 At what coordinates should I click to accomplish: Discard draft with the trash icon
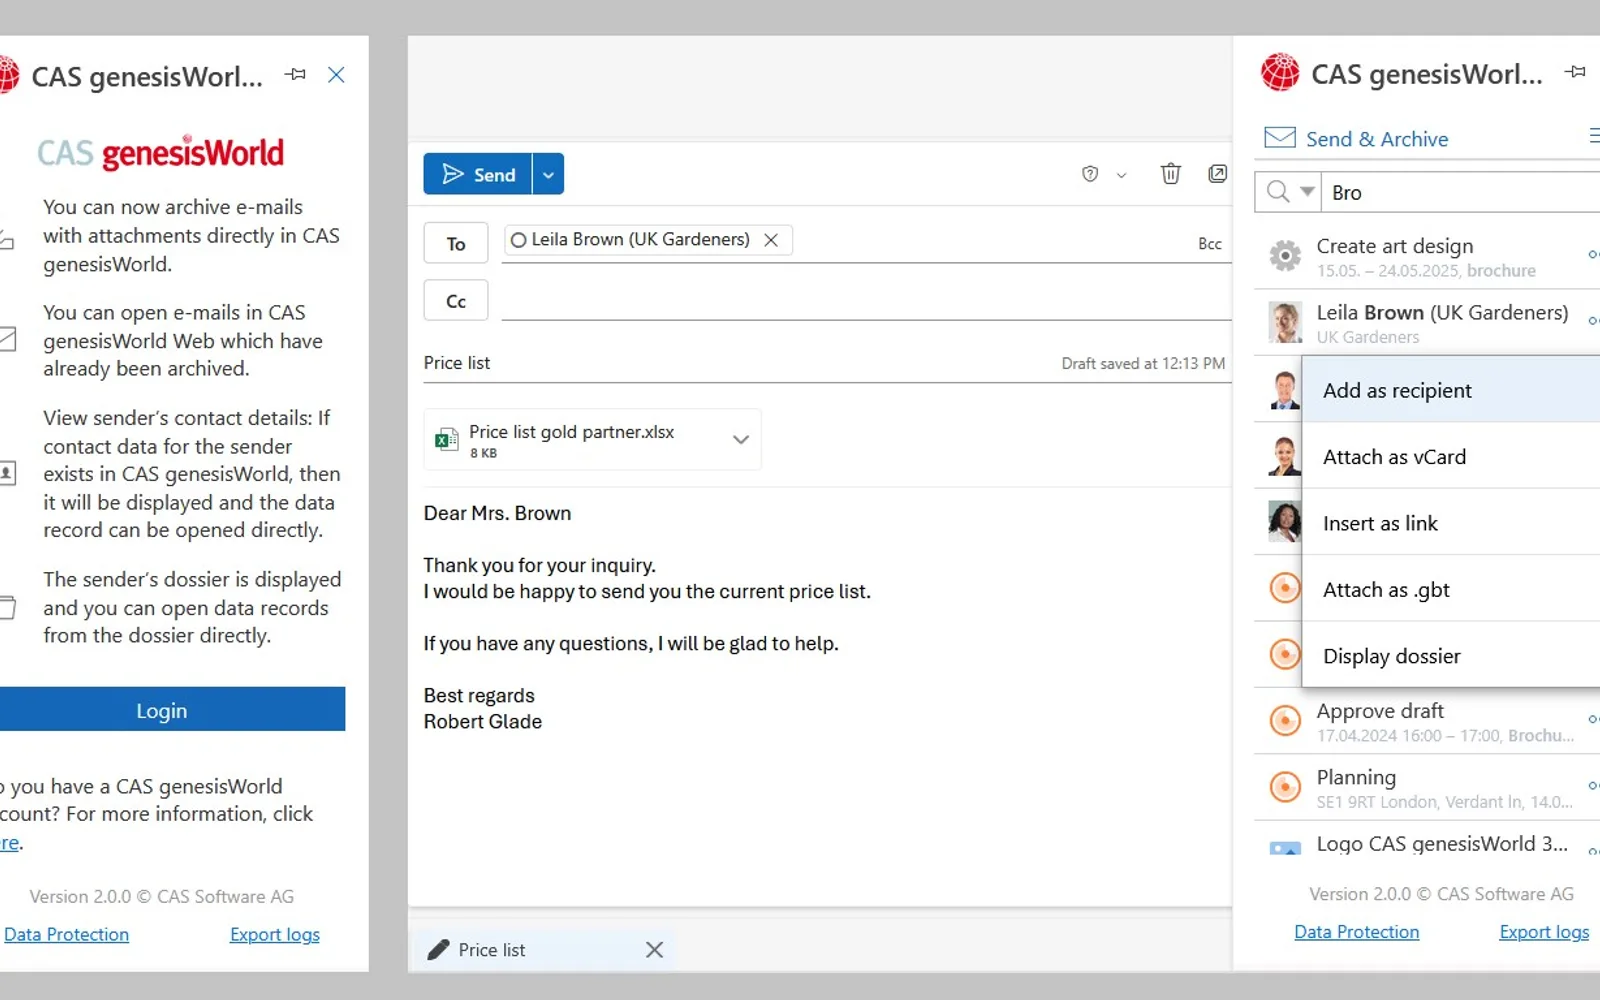(1170, 174)
